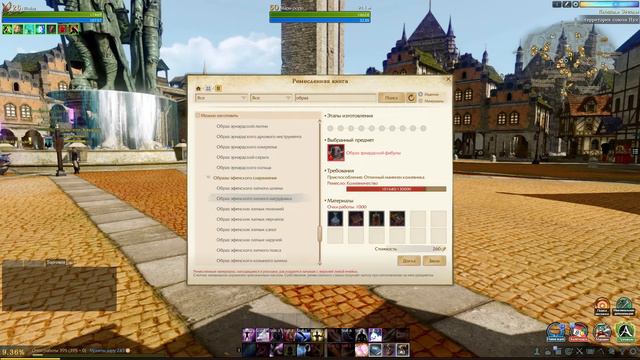Focus the search text field in crafting book

point(335,98)
